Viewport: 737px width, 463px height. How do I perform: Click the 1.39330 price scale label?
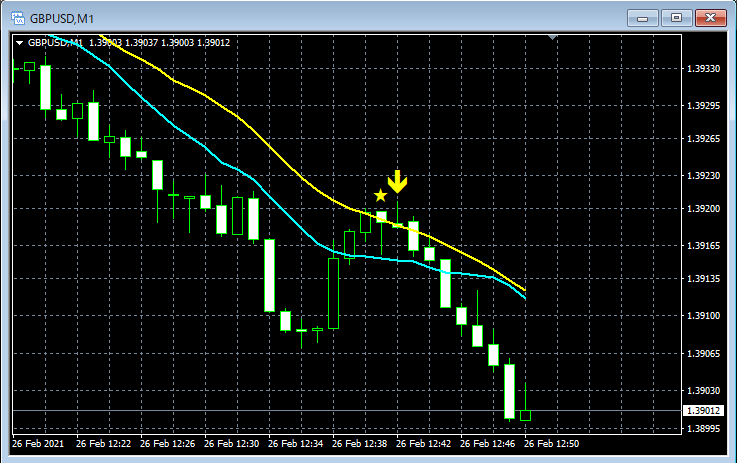703,69
